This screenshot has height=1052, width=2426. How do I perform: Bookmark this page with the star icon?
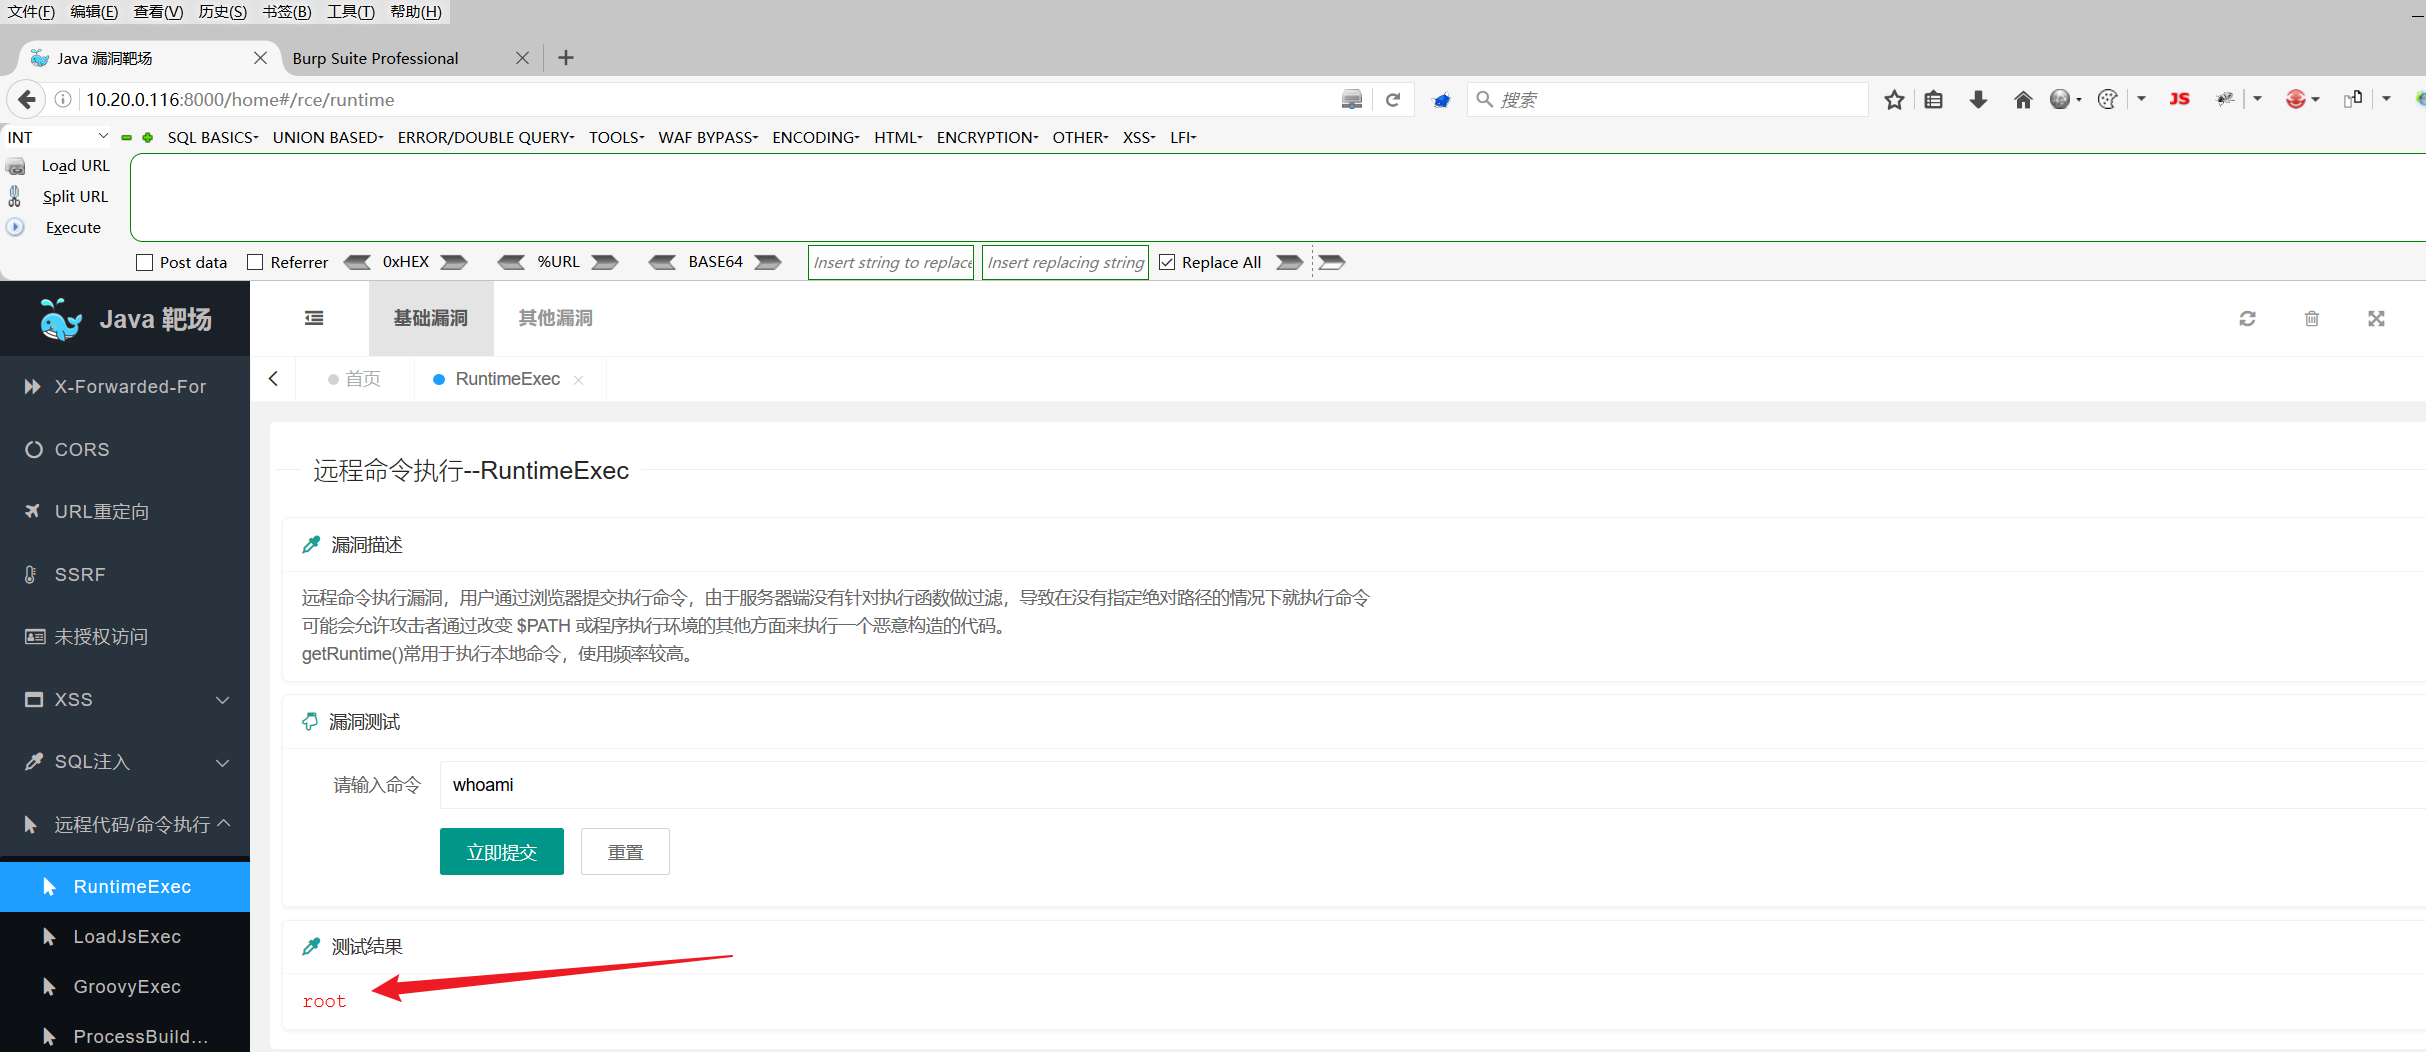(x=1894, y=99)
